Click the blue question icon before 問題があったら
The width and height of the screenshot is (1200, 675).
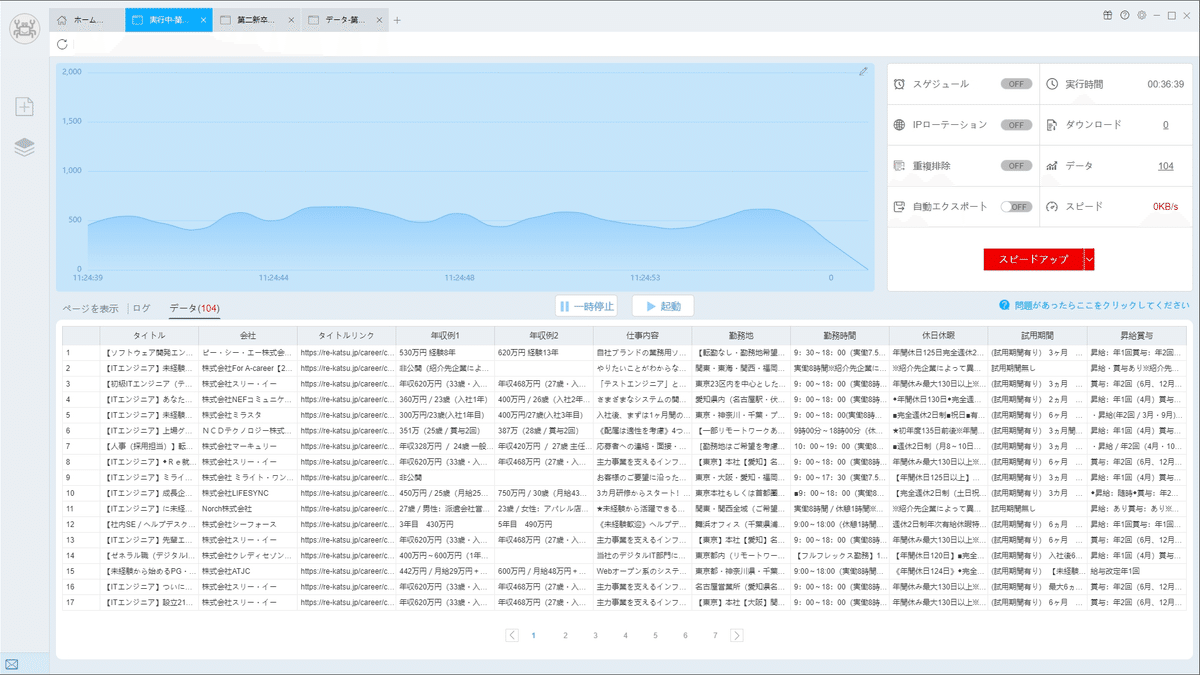(x=1004, y=305)
